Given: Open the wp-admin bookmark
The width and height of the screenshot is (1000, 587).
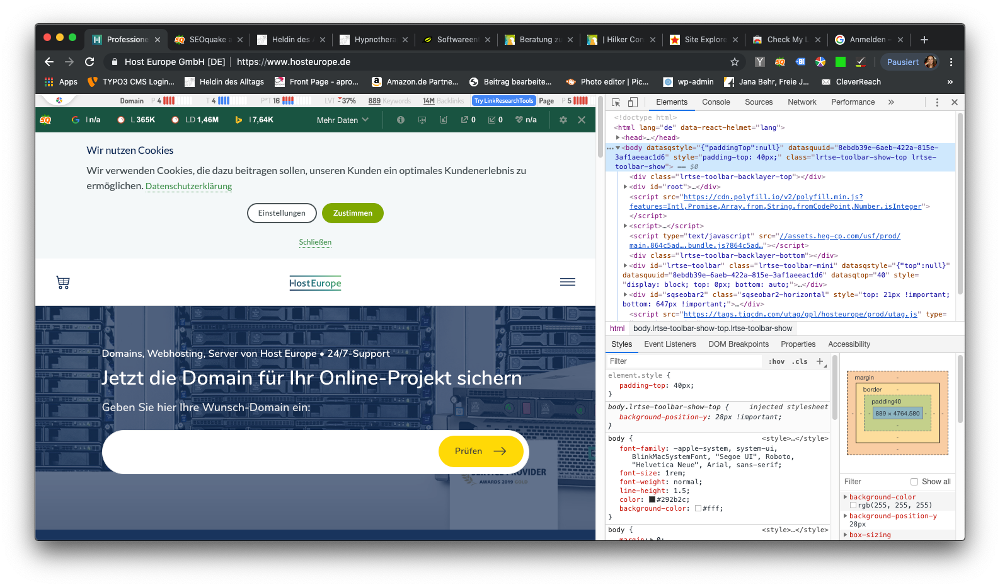Looking at the screenshot, I should (x=688, y=82).
